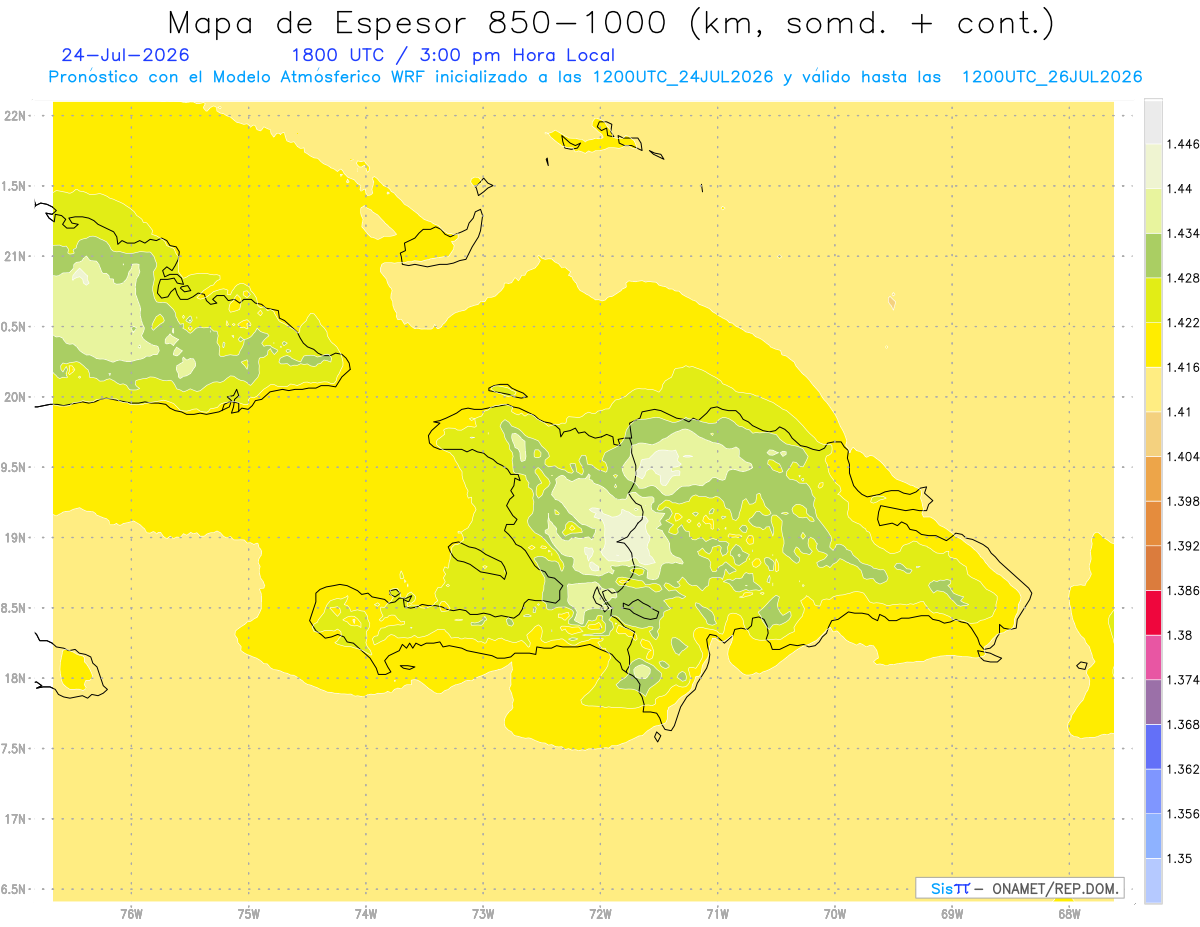Click the legend value '1.386'
Image resolution: width=1200 pixels, height=927 pixels.
pyautogui.click(x=1182, y=590)
